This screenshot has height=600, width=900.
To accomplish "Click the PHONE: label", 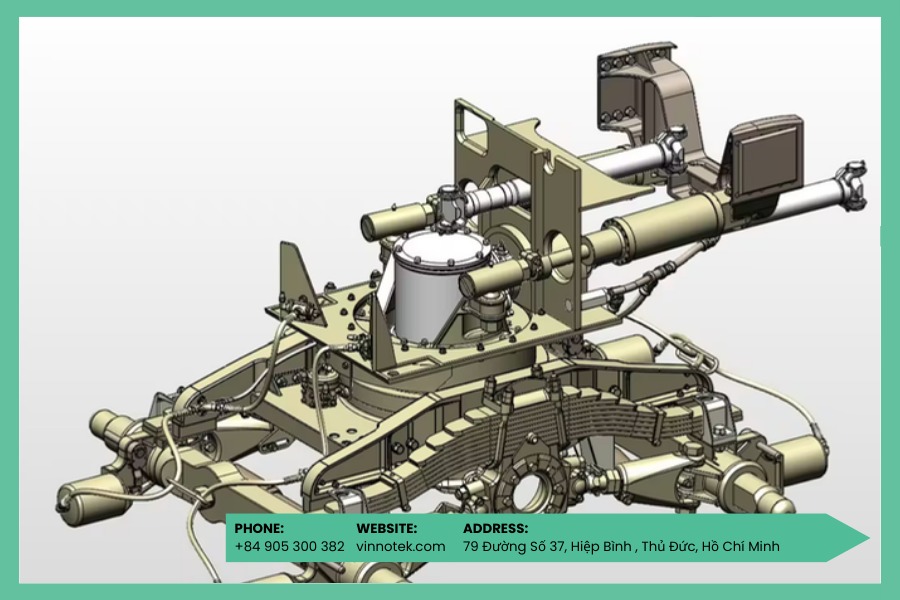I will (259, 528).
